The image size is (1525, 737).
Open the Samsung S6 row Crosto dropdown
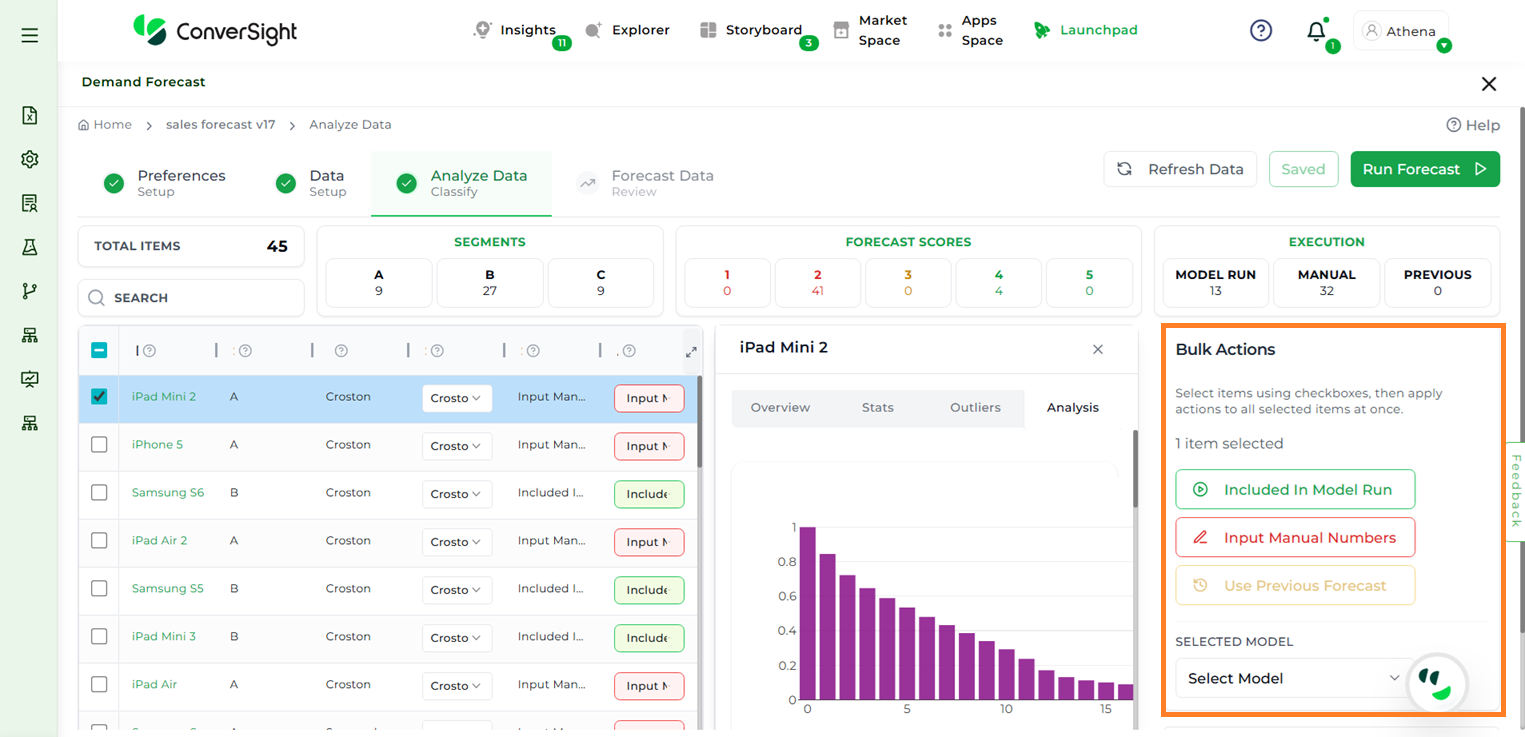coord(456,494)
